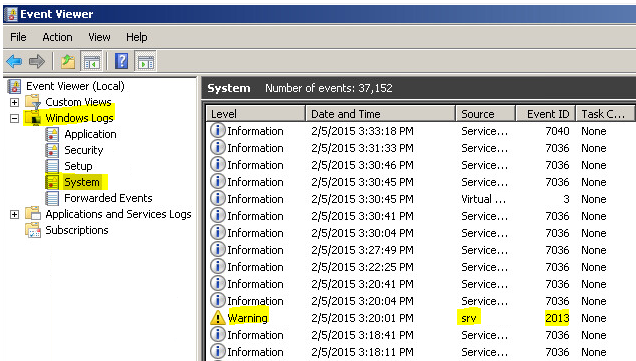
Task: Open the Help question mark icon
Action: (122, 62)
